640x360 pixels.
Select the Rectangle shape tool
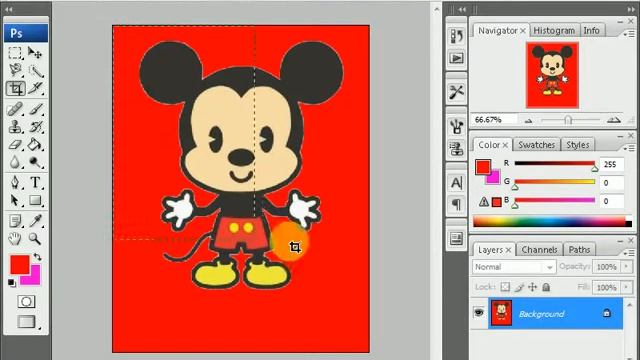(x=35, y=200)
